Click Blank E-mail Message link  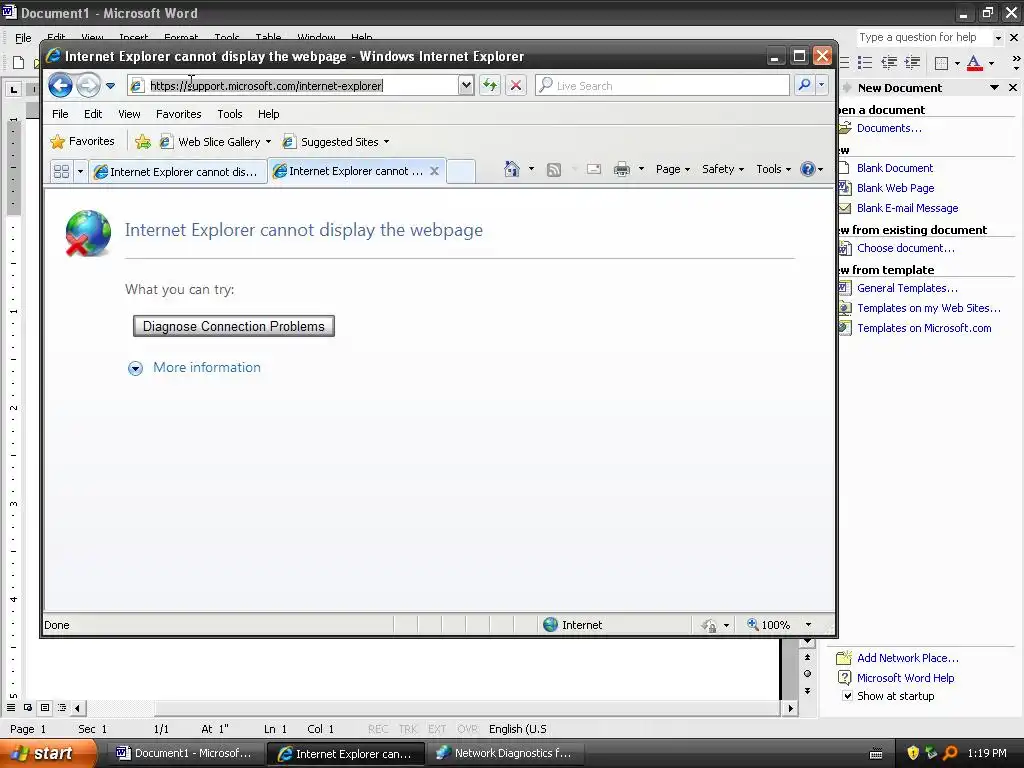point(907,208)
